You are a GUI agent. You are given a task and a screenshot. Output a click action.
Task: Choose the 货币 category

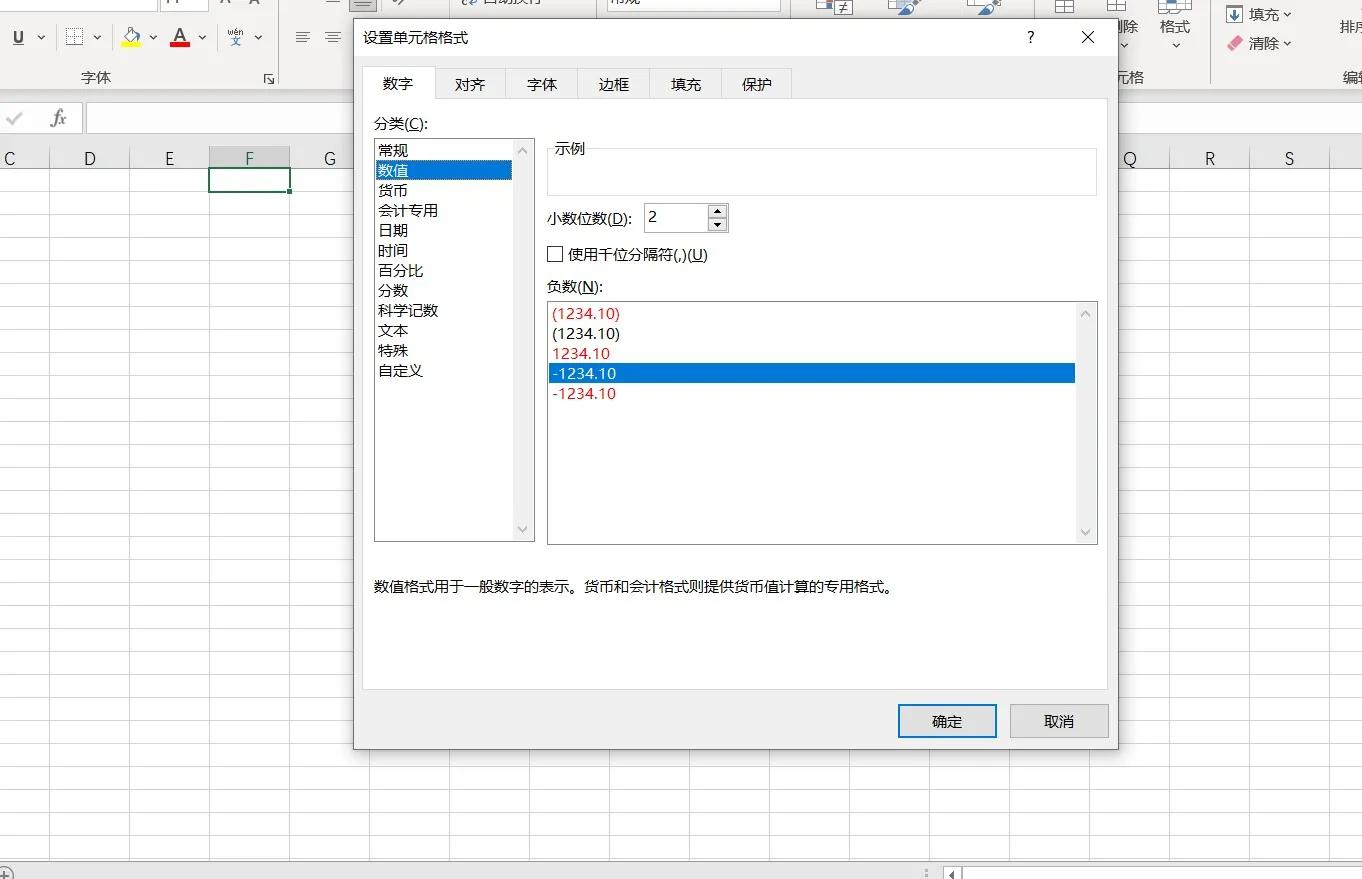point(444,191)
